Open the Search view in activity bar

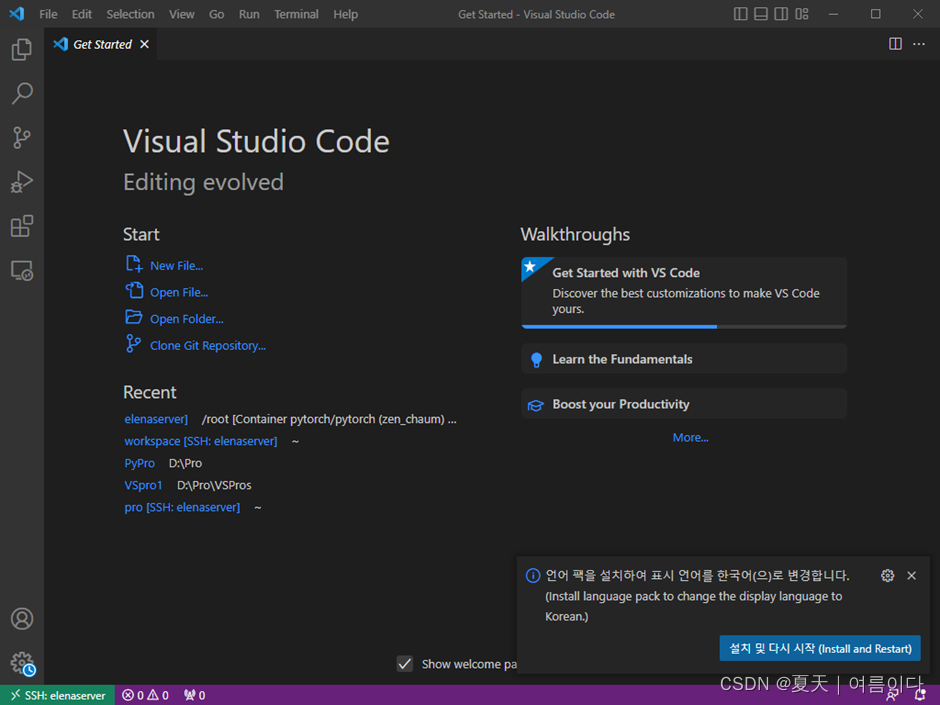[22, 94]
